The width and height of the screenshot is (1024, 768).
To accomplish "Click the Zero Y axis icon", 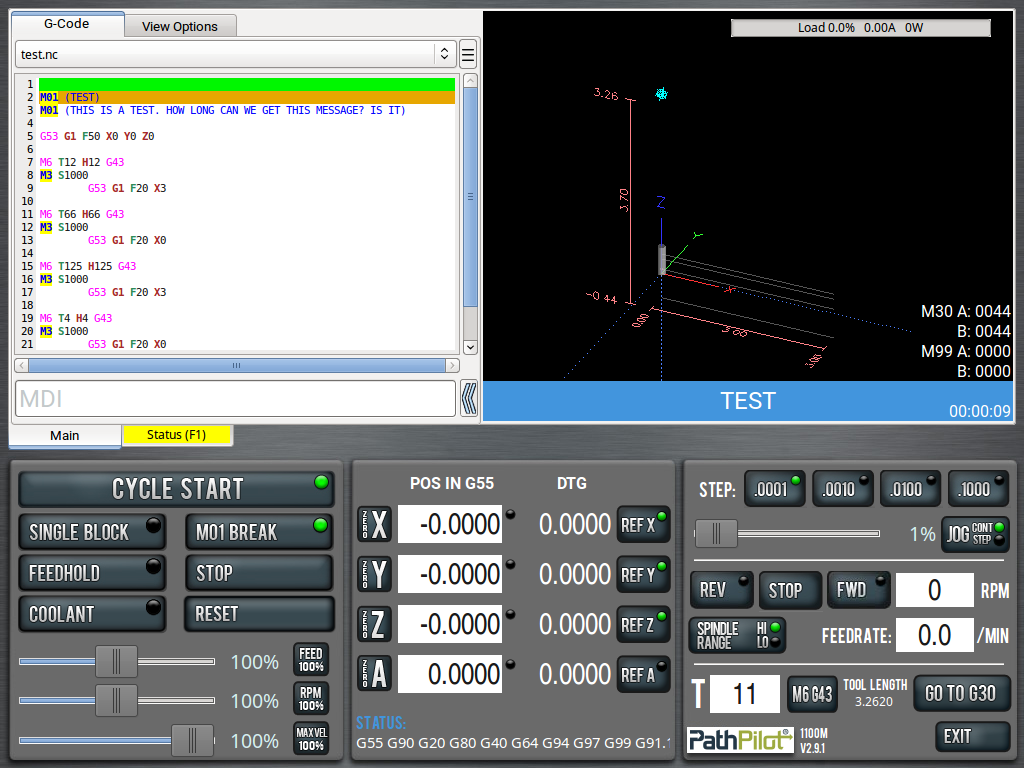I will click(x=375, y=574).
